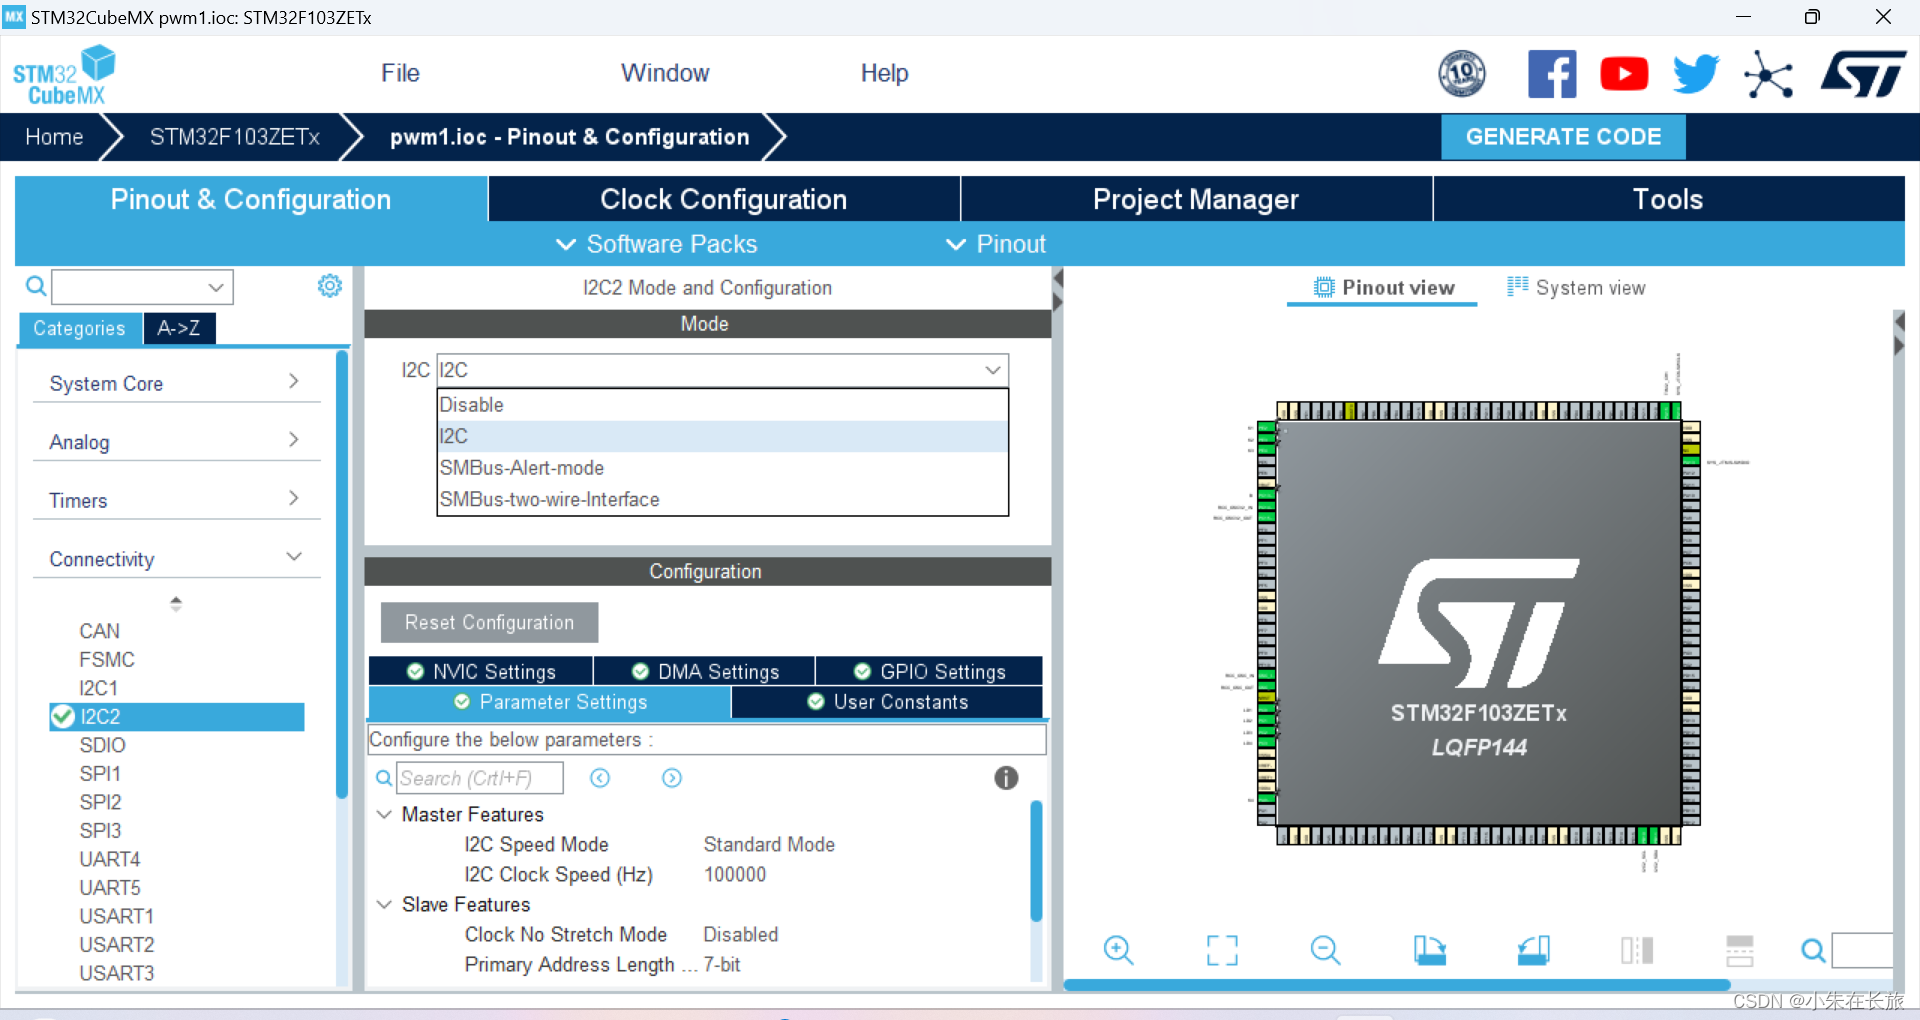Open the I2C mode dropdown arrow
This screenshot has width=1920, height=1020.
[x=993, y=370]
